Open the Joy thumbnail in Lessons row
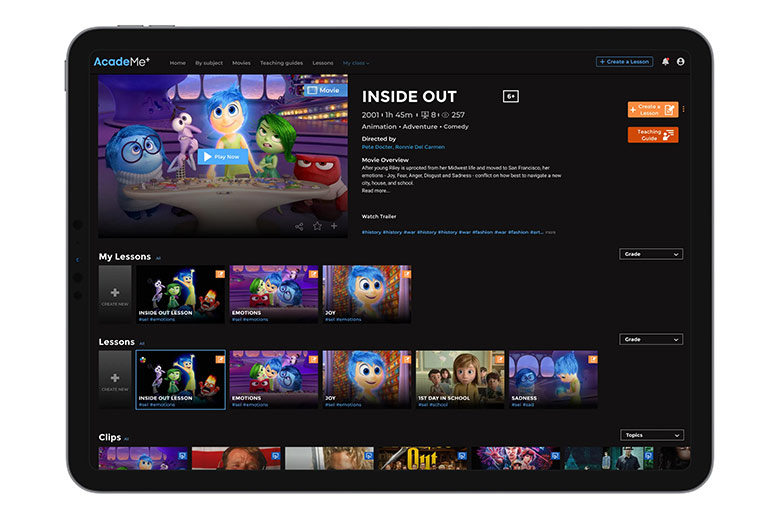780x520 pixels. (367, 380)
